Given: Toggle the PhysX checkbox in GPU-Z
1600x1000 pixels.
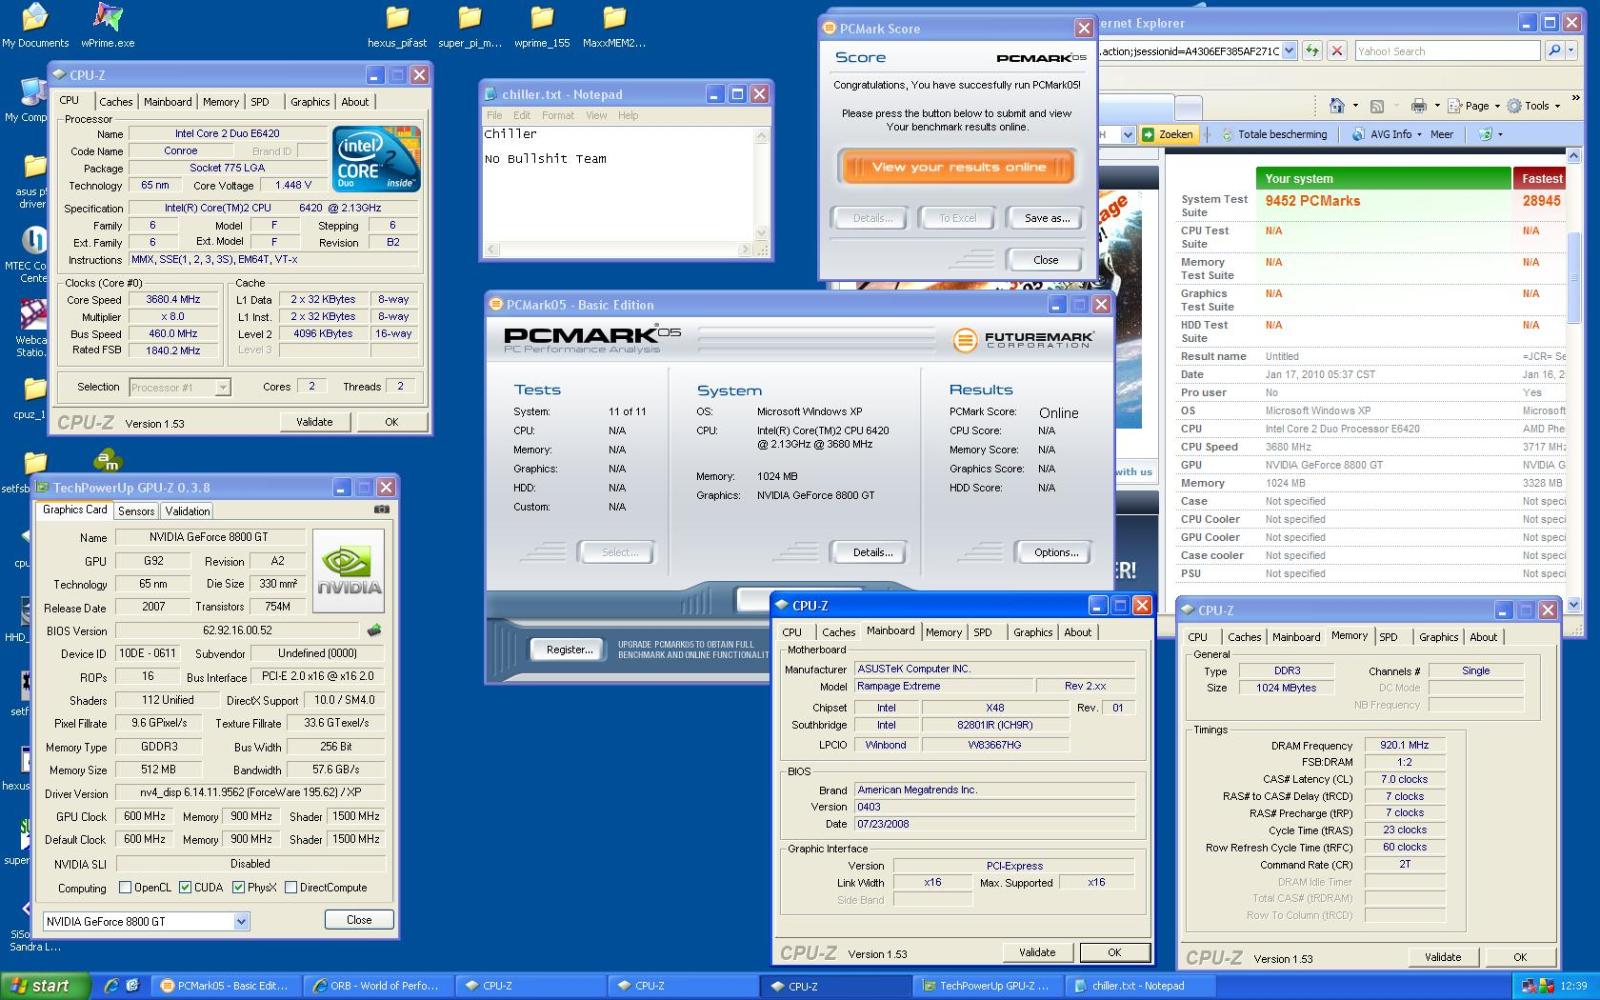Looking at the screenshot, I should tap(239, 887).
